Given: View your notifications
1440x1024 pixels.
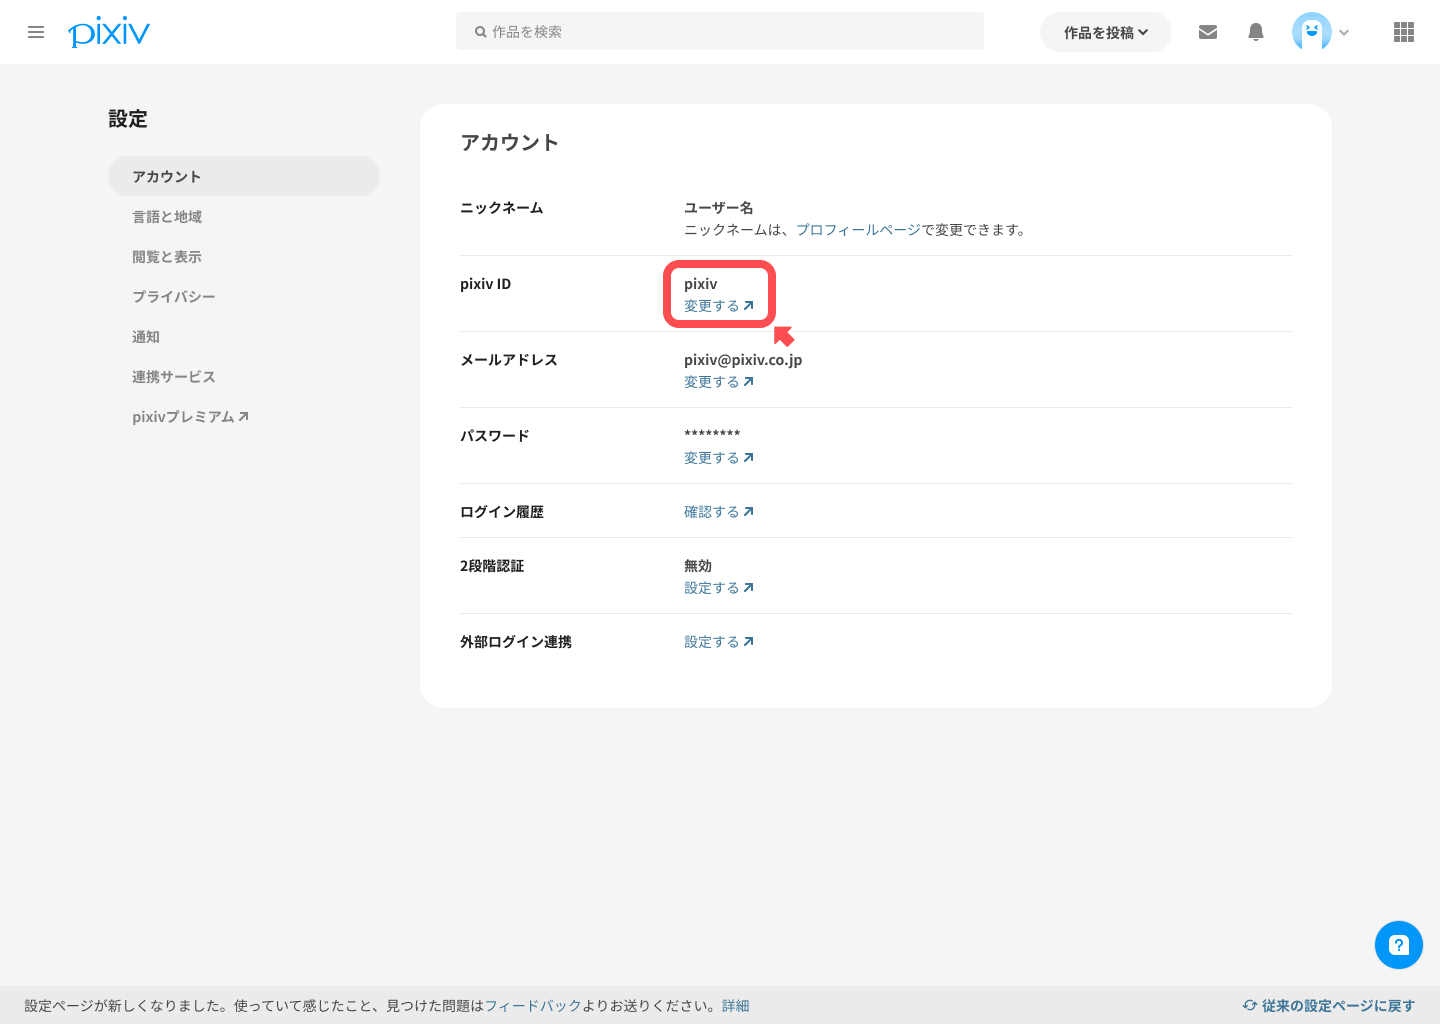Looking at the screenshot, I should coord(1255,31).
